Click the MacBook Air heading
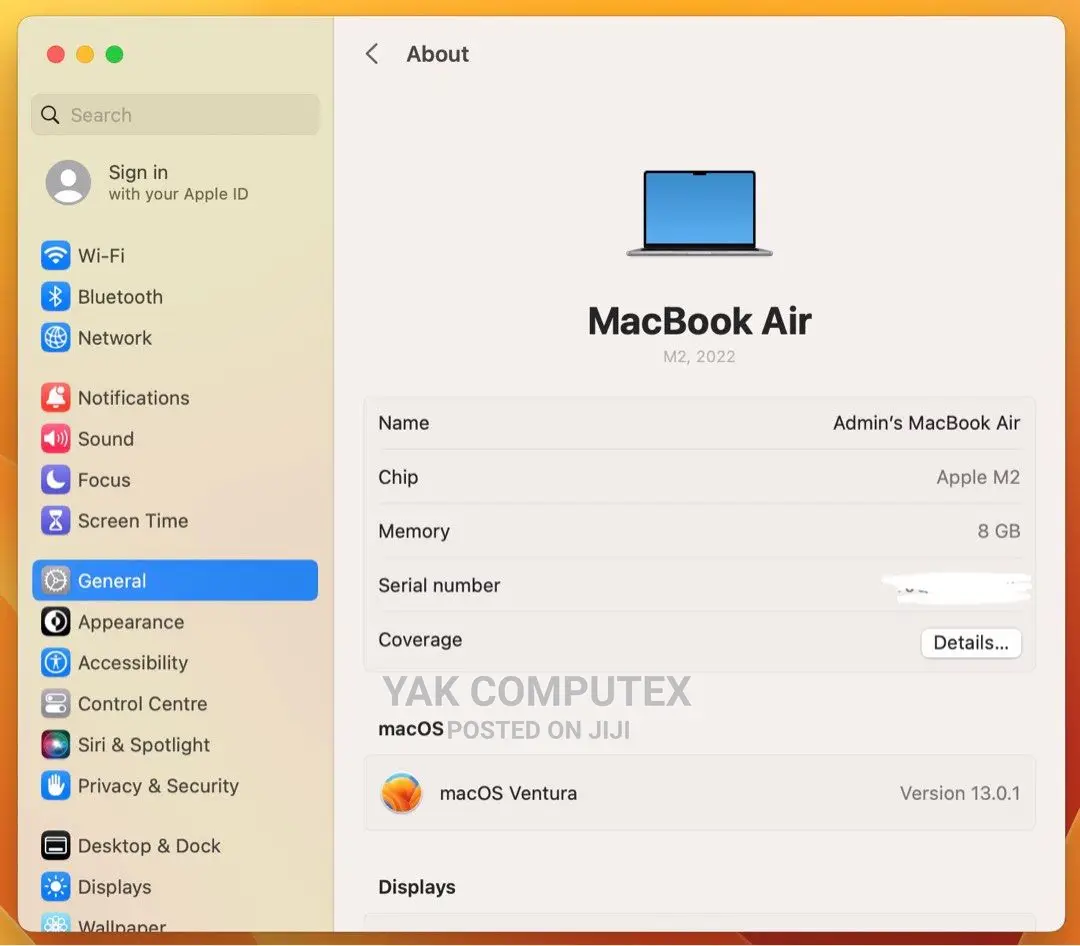Image resolution: width=1080 pixels, height=946 pixels. tap(699, 321)
